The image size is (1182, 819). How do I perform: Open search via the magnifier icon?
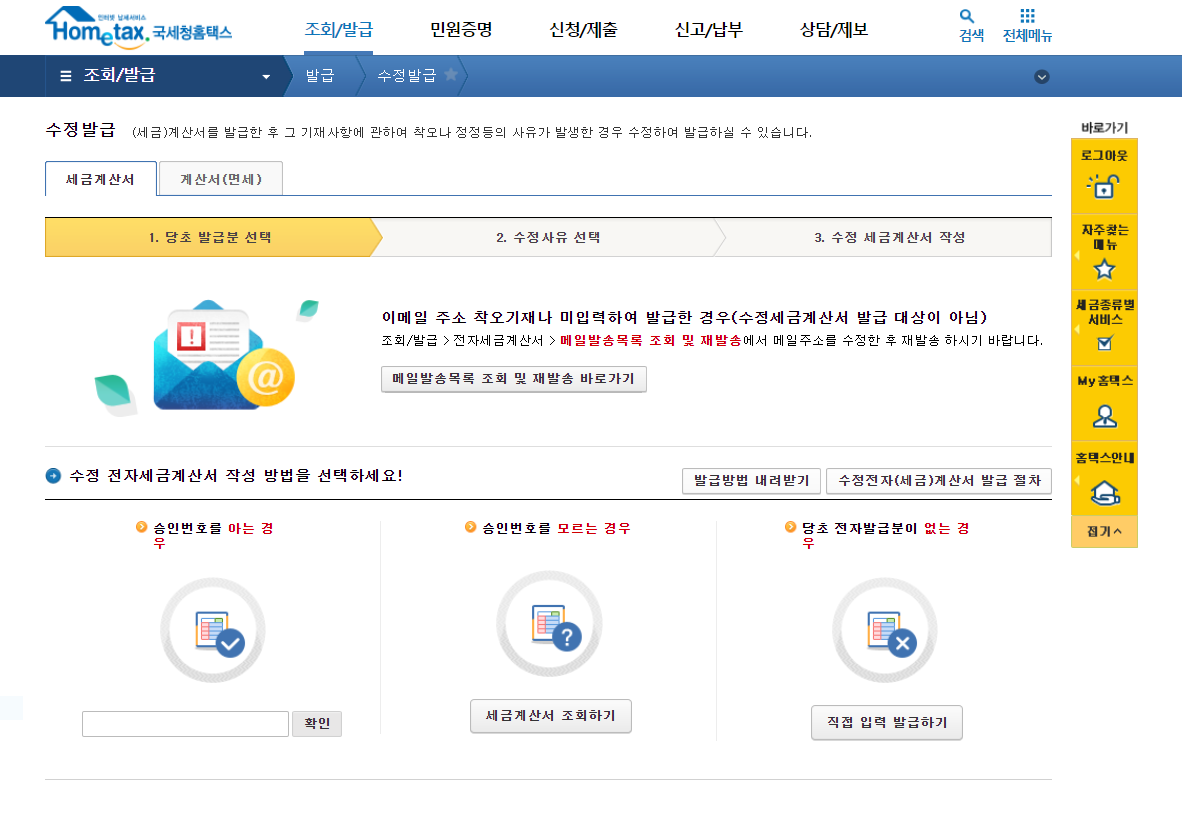[x=966, y=18]
